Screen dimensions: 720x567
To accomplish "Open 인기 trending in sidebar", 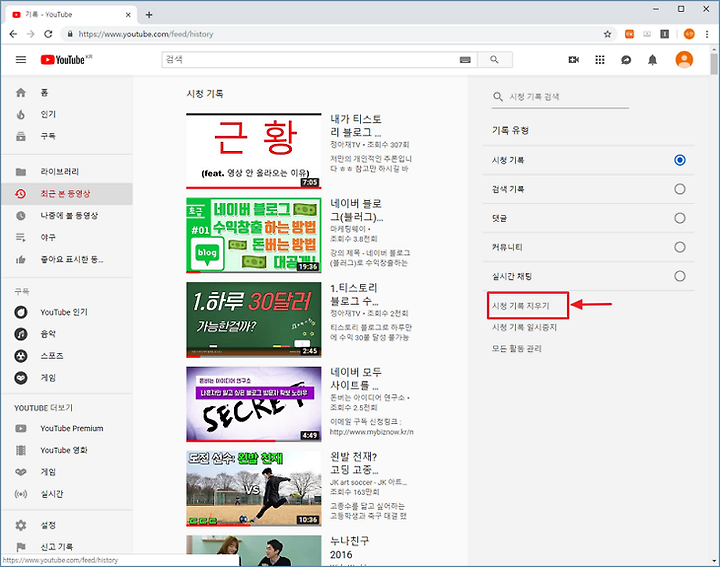I will click(x=67, y=114).
